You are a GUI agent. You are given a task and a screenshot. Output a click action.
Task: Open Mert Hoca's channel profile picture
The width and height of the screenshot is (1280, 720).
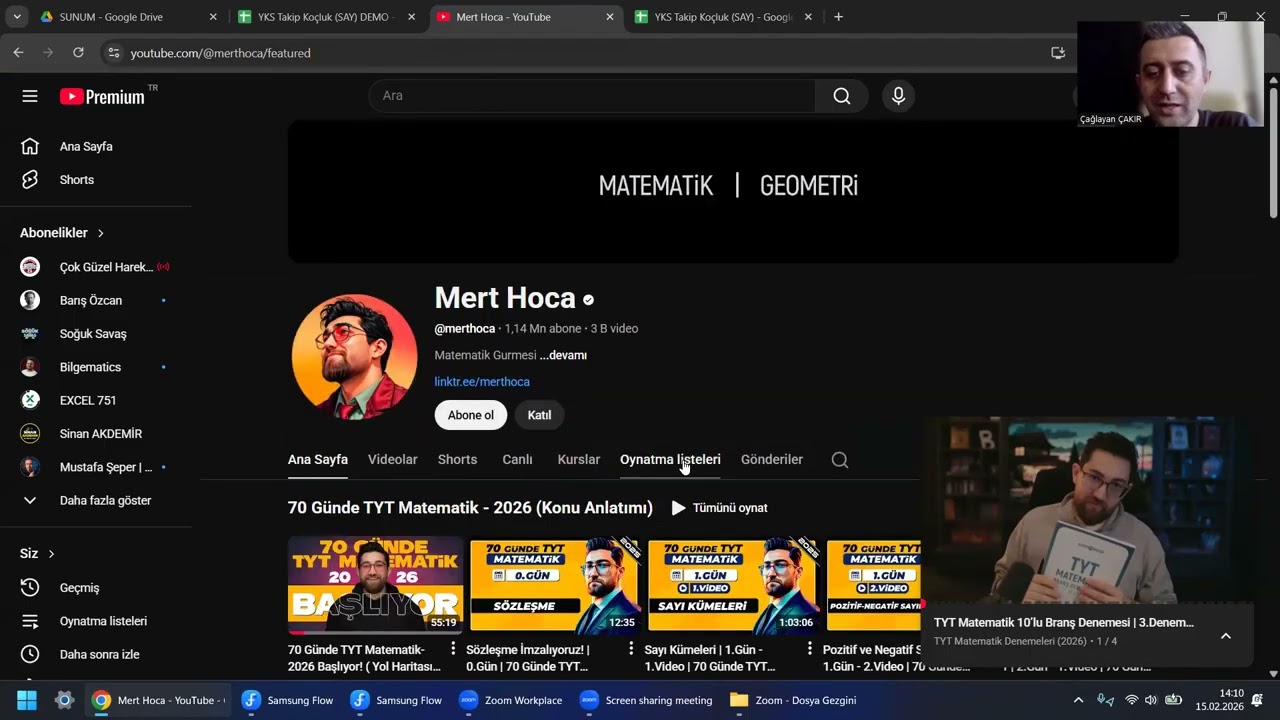(x=354, y=356)
